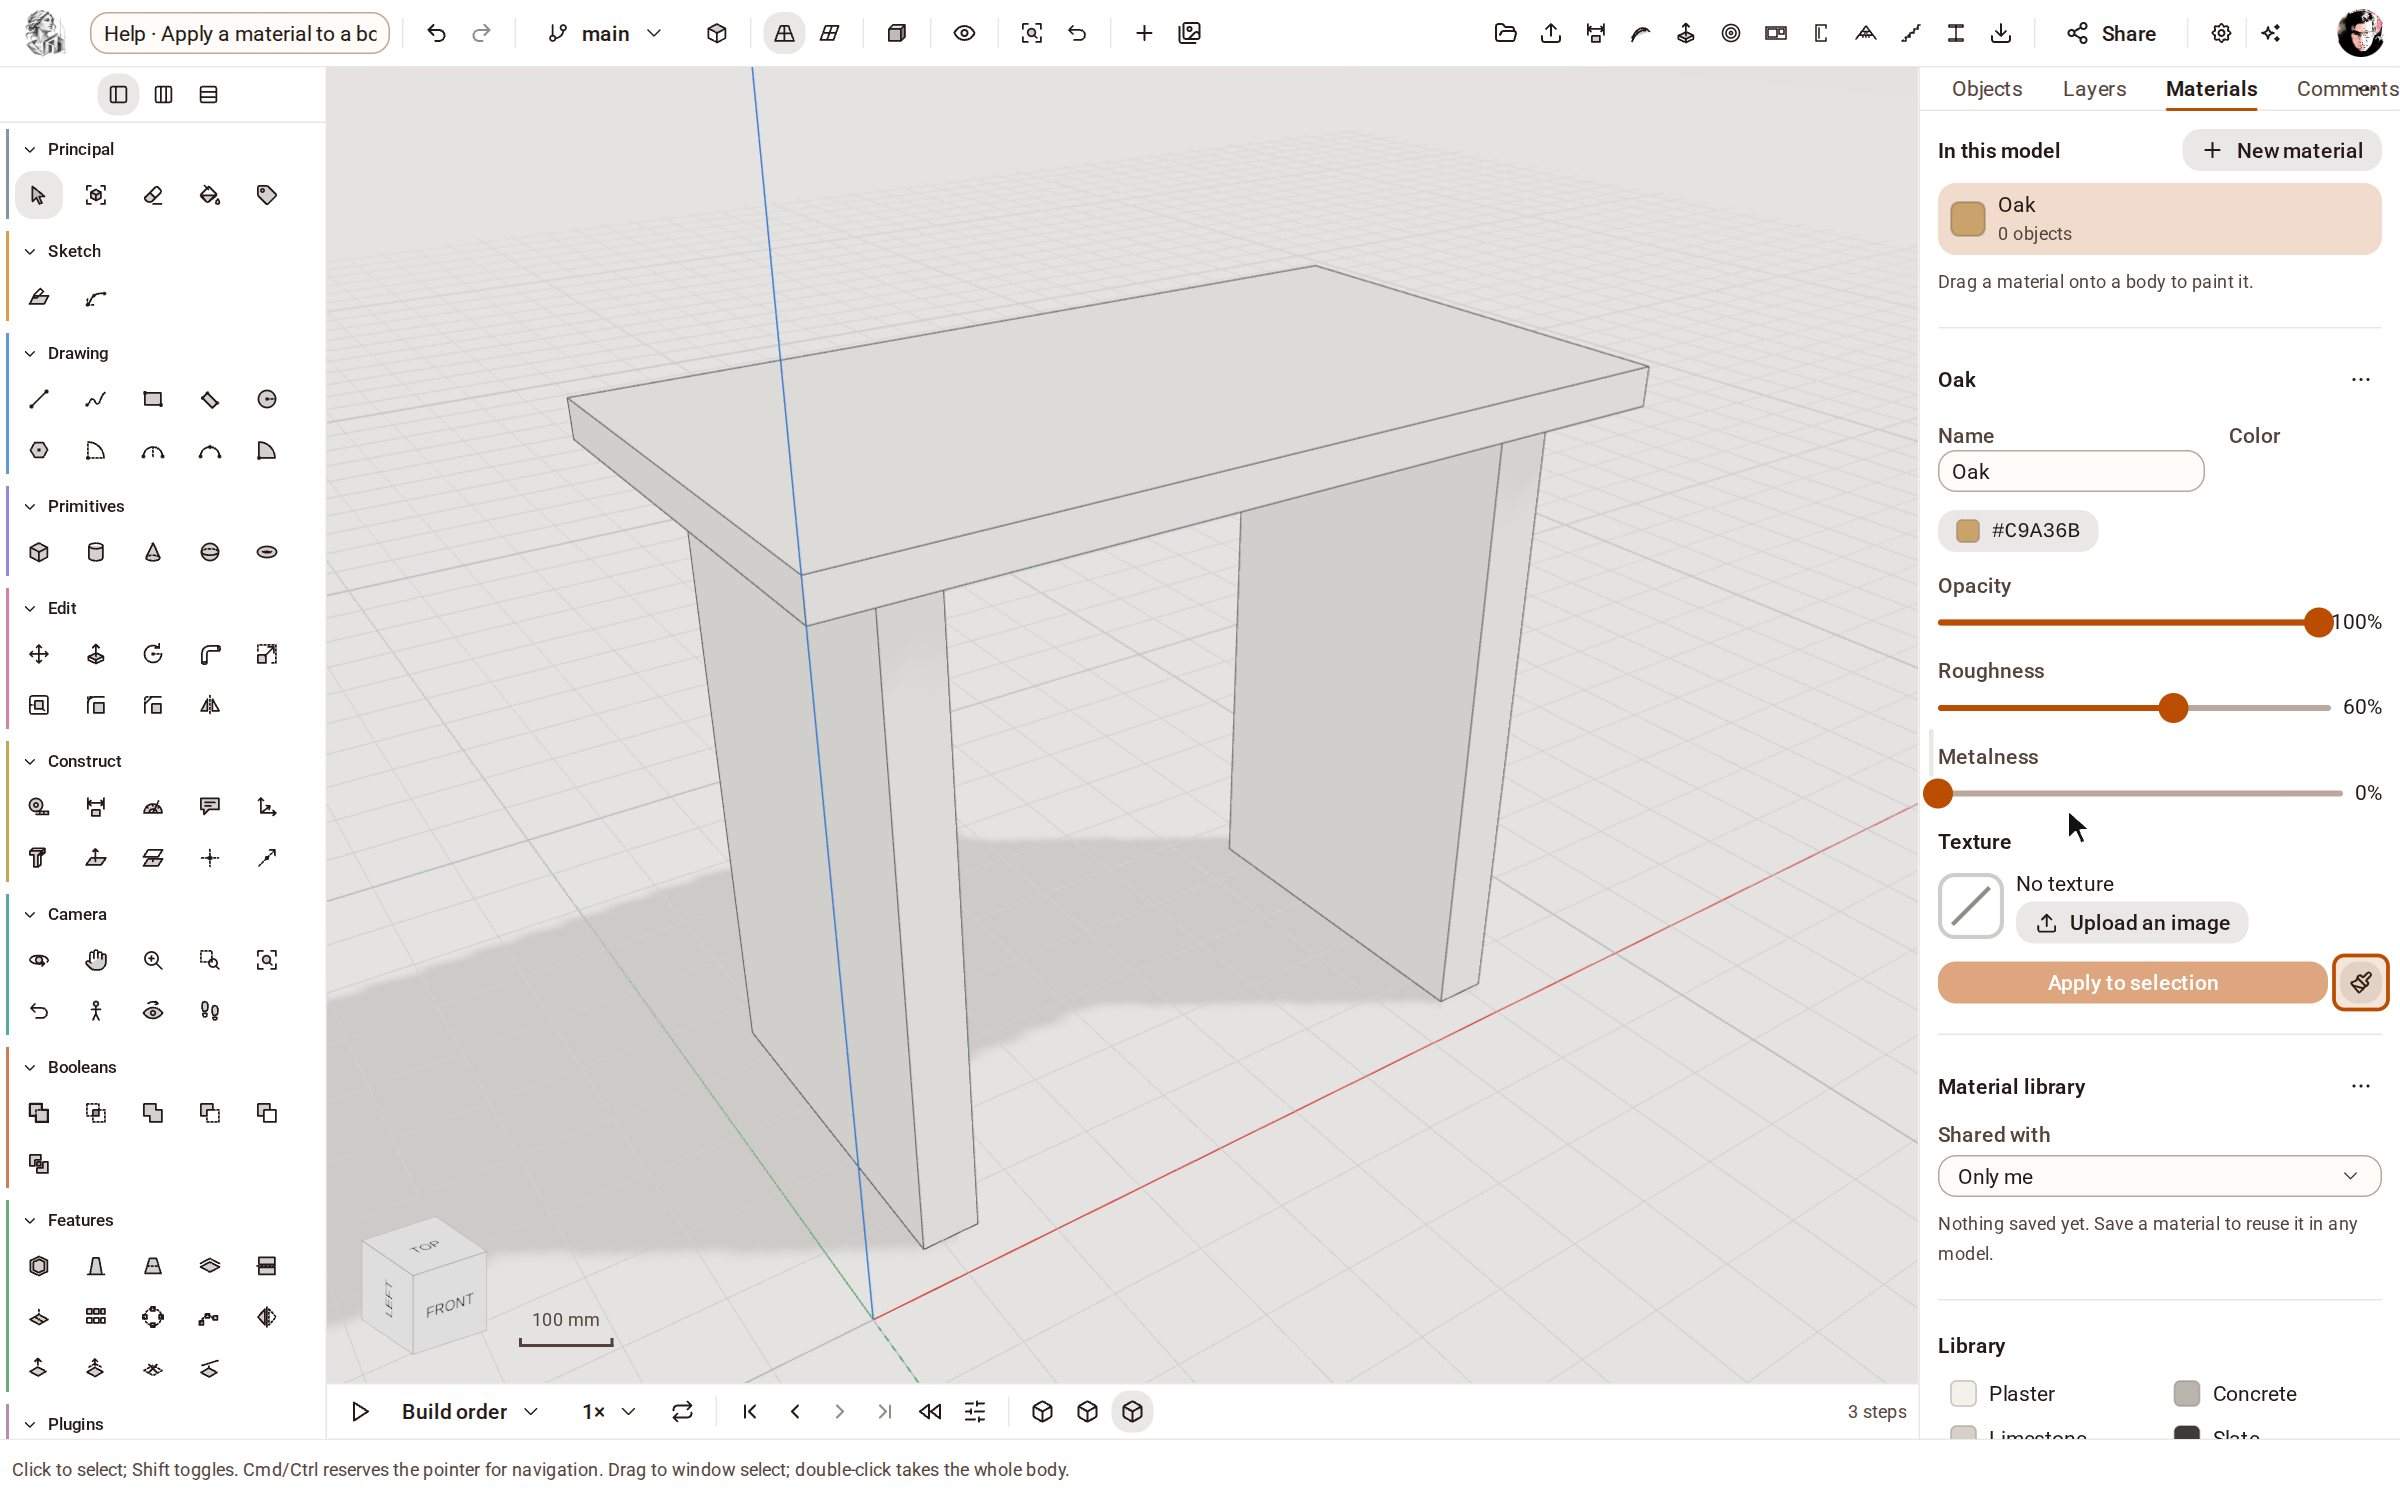Pick the Eraser tool in Principal
Screen dimensions: 2400x1500
pyautogui.click(x=153, y=195)
